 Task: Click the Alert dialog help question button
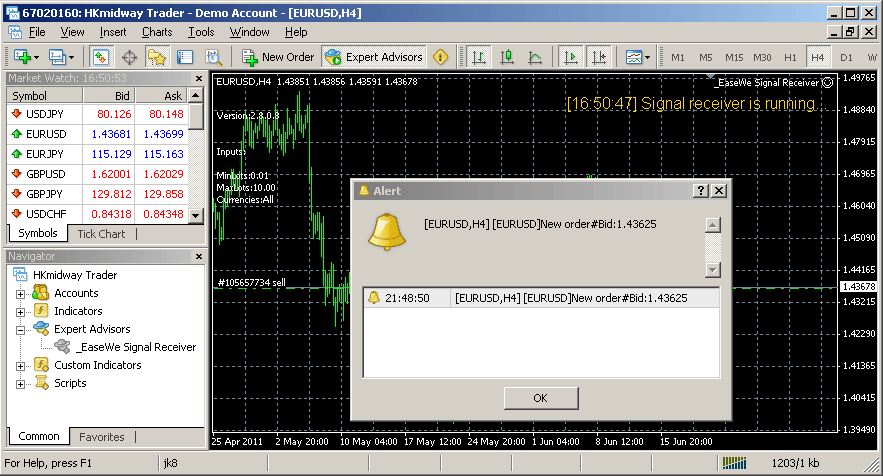click(701, 190)
